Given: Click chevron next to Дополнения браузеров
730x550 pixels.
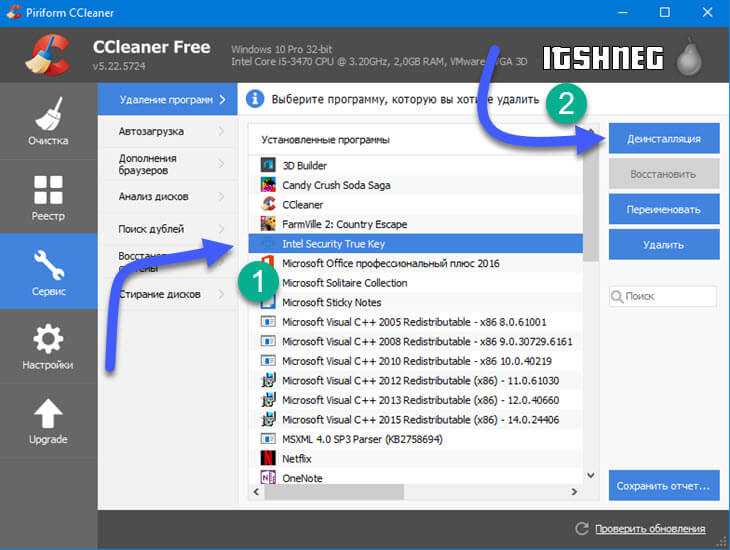Looking at the screenshot, I should point(221,164).
